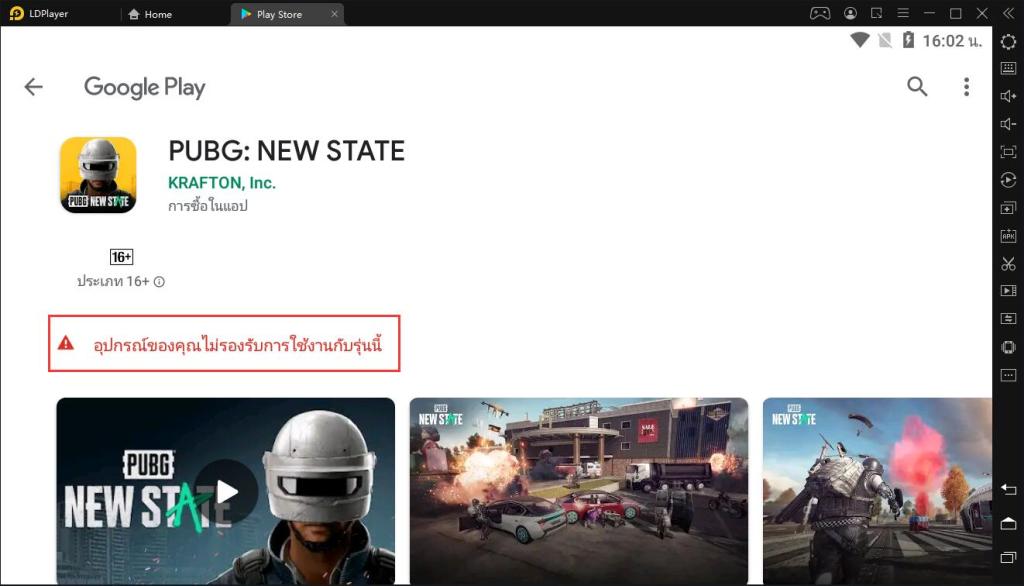The image size is (1024, 586).
Task: Close the Play Store tab
Action: coord(334,14)
